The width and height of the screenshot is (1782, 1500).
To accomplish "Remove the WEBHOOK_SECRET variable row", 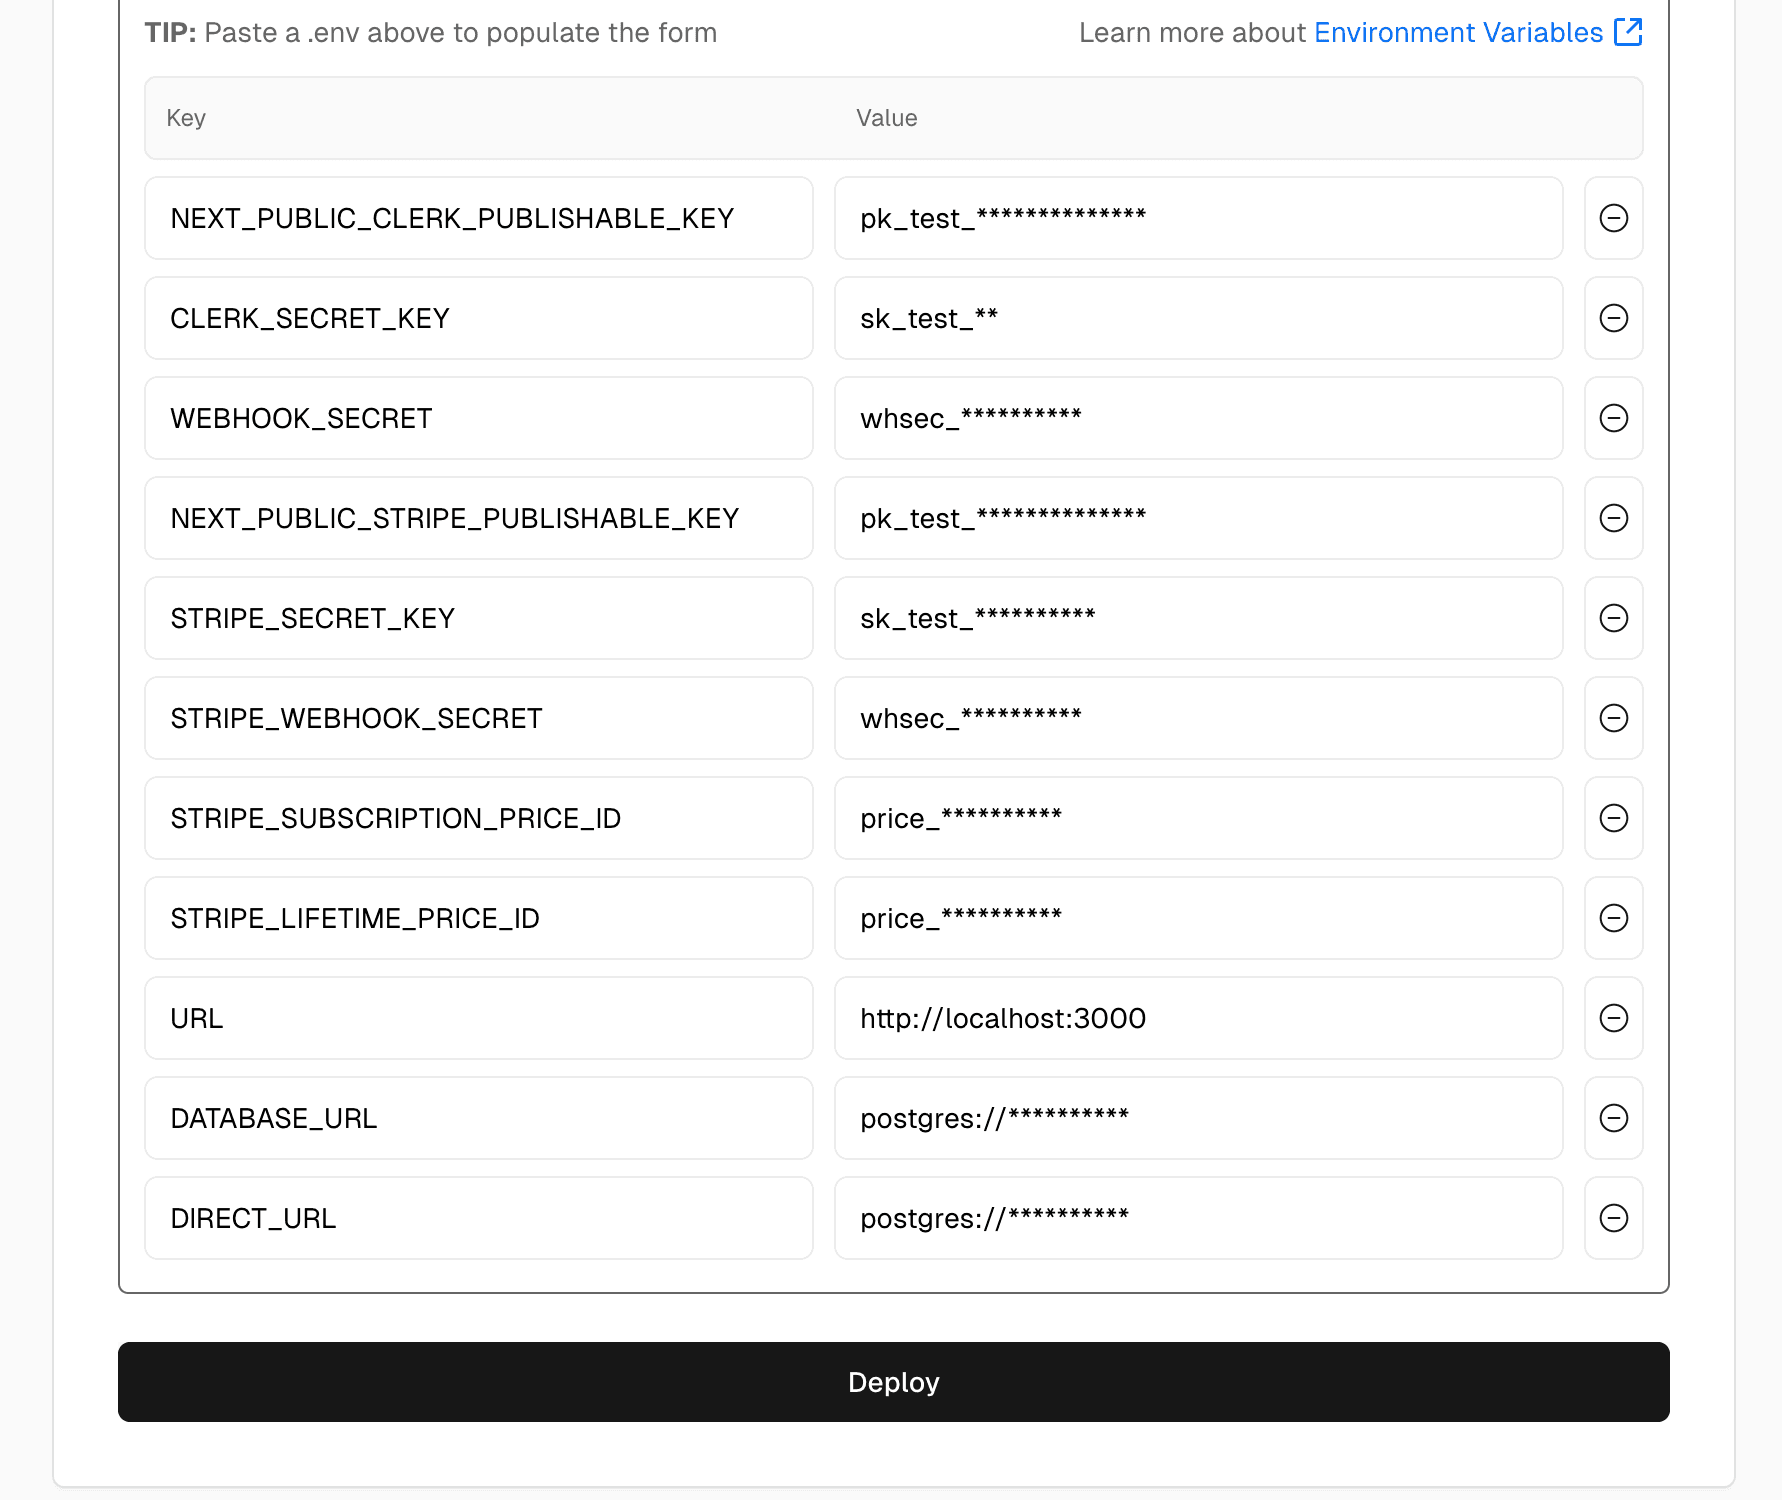I will (x=1613, y=418).
